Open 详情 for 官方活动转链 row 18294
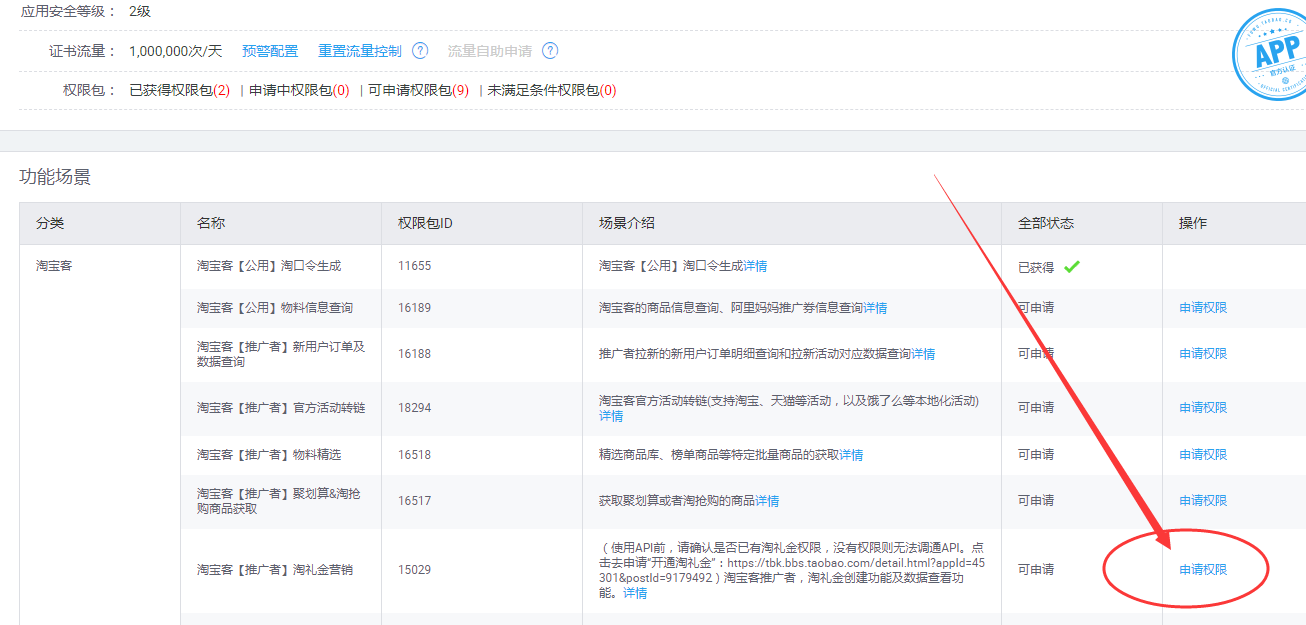This screenshot has width=1306, height=625. pos(611,415)
